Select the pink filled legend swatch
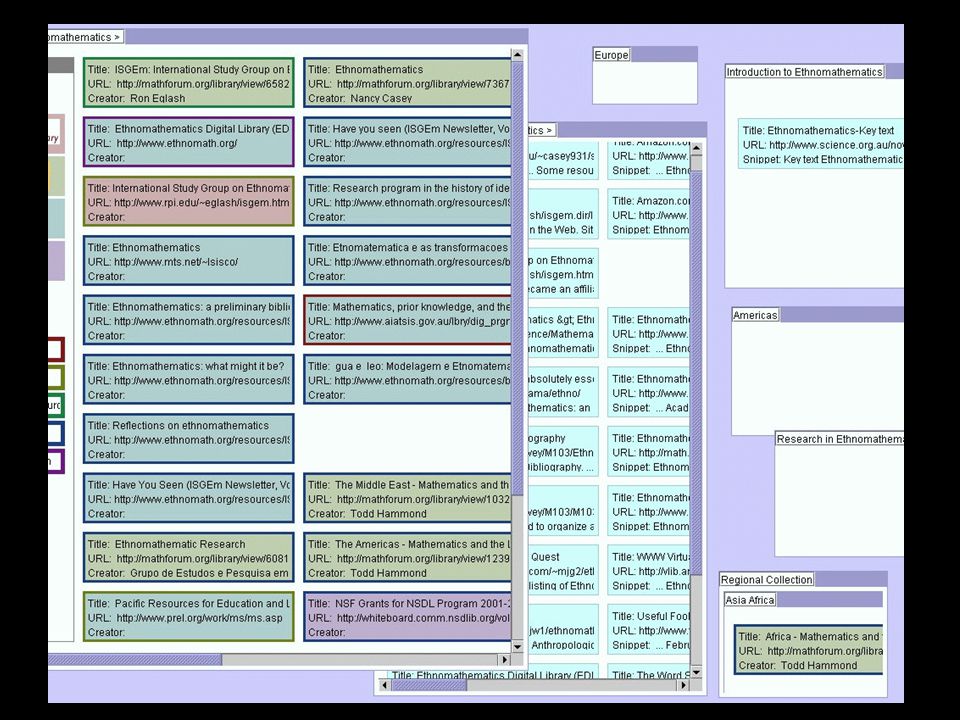Image resolution: width=960 pixels, height=720 pixels. coord(56,133)
